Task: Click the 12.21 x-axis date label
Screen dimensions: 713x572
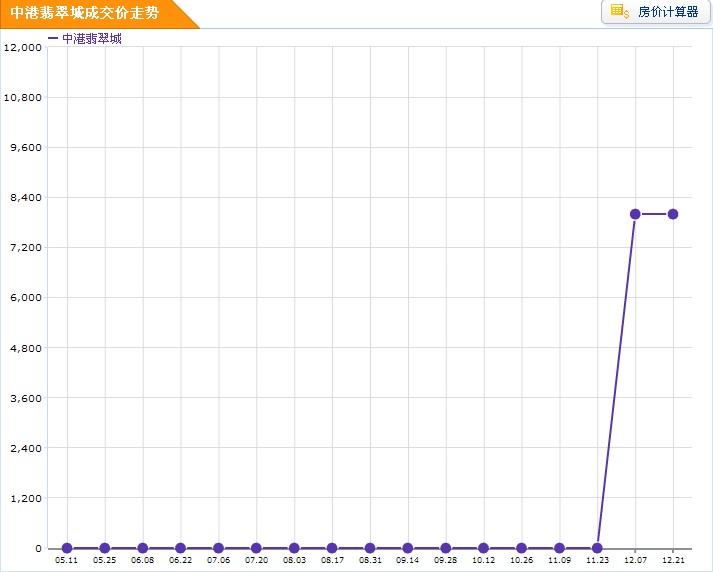Action: [x=673, y=560]
